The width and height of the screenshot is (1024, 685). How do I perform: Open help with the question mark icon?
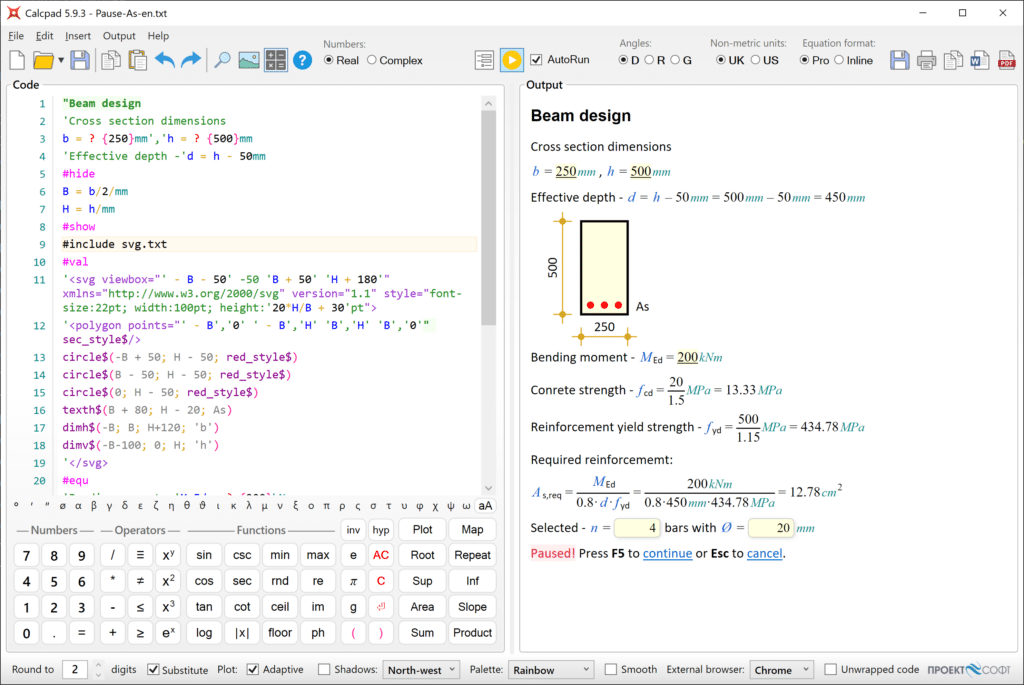(302, 61)
